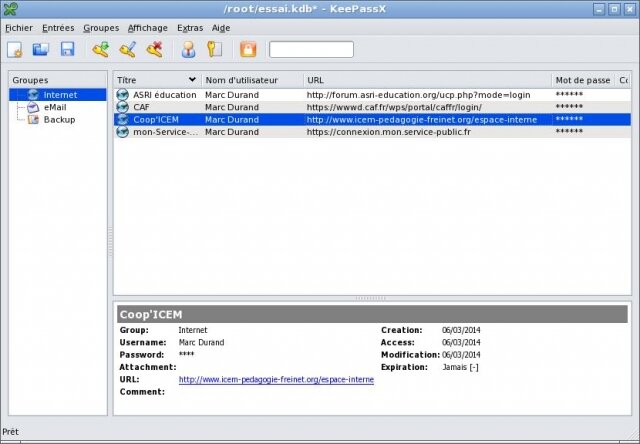Lock the workspace with the orange padlock icon

[x=248, y=49]
